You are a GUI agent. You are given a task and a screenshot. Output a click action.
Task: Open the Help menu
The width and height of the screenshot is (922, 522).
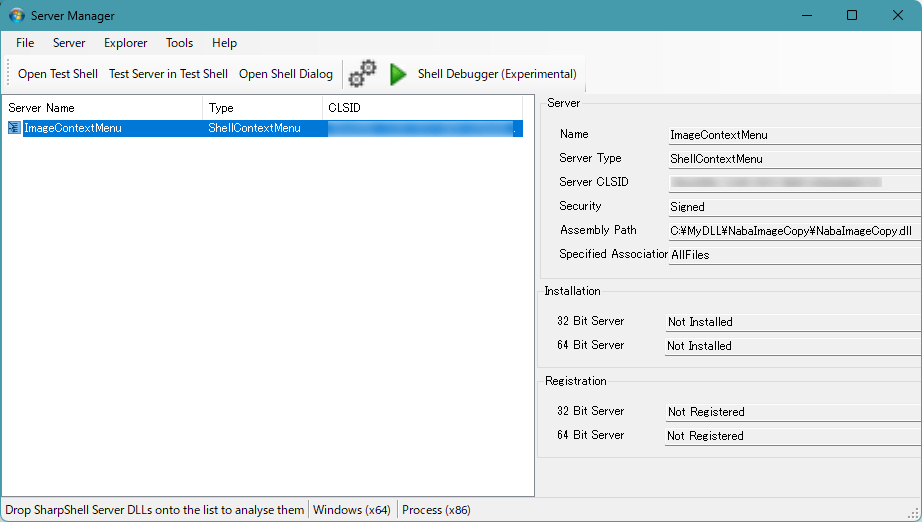[x=224, y=43]
